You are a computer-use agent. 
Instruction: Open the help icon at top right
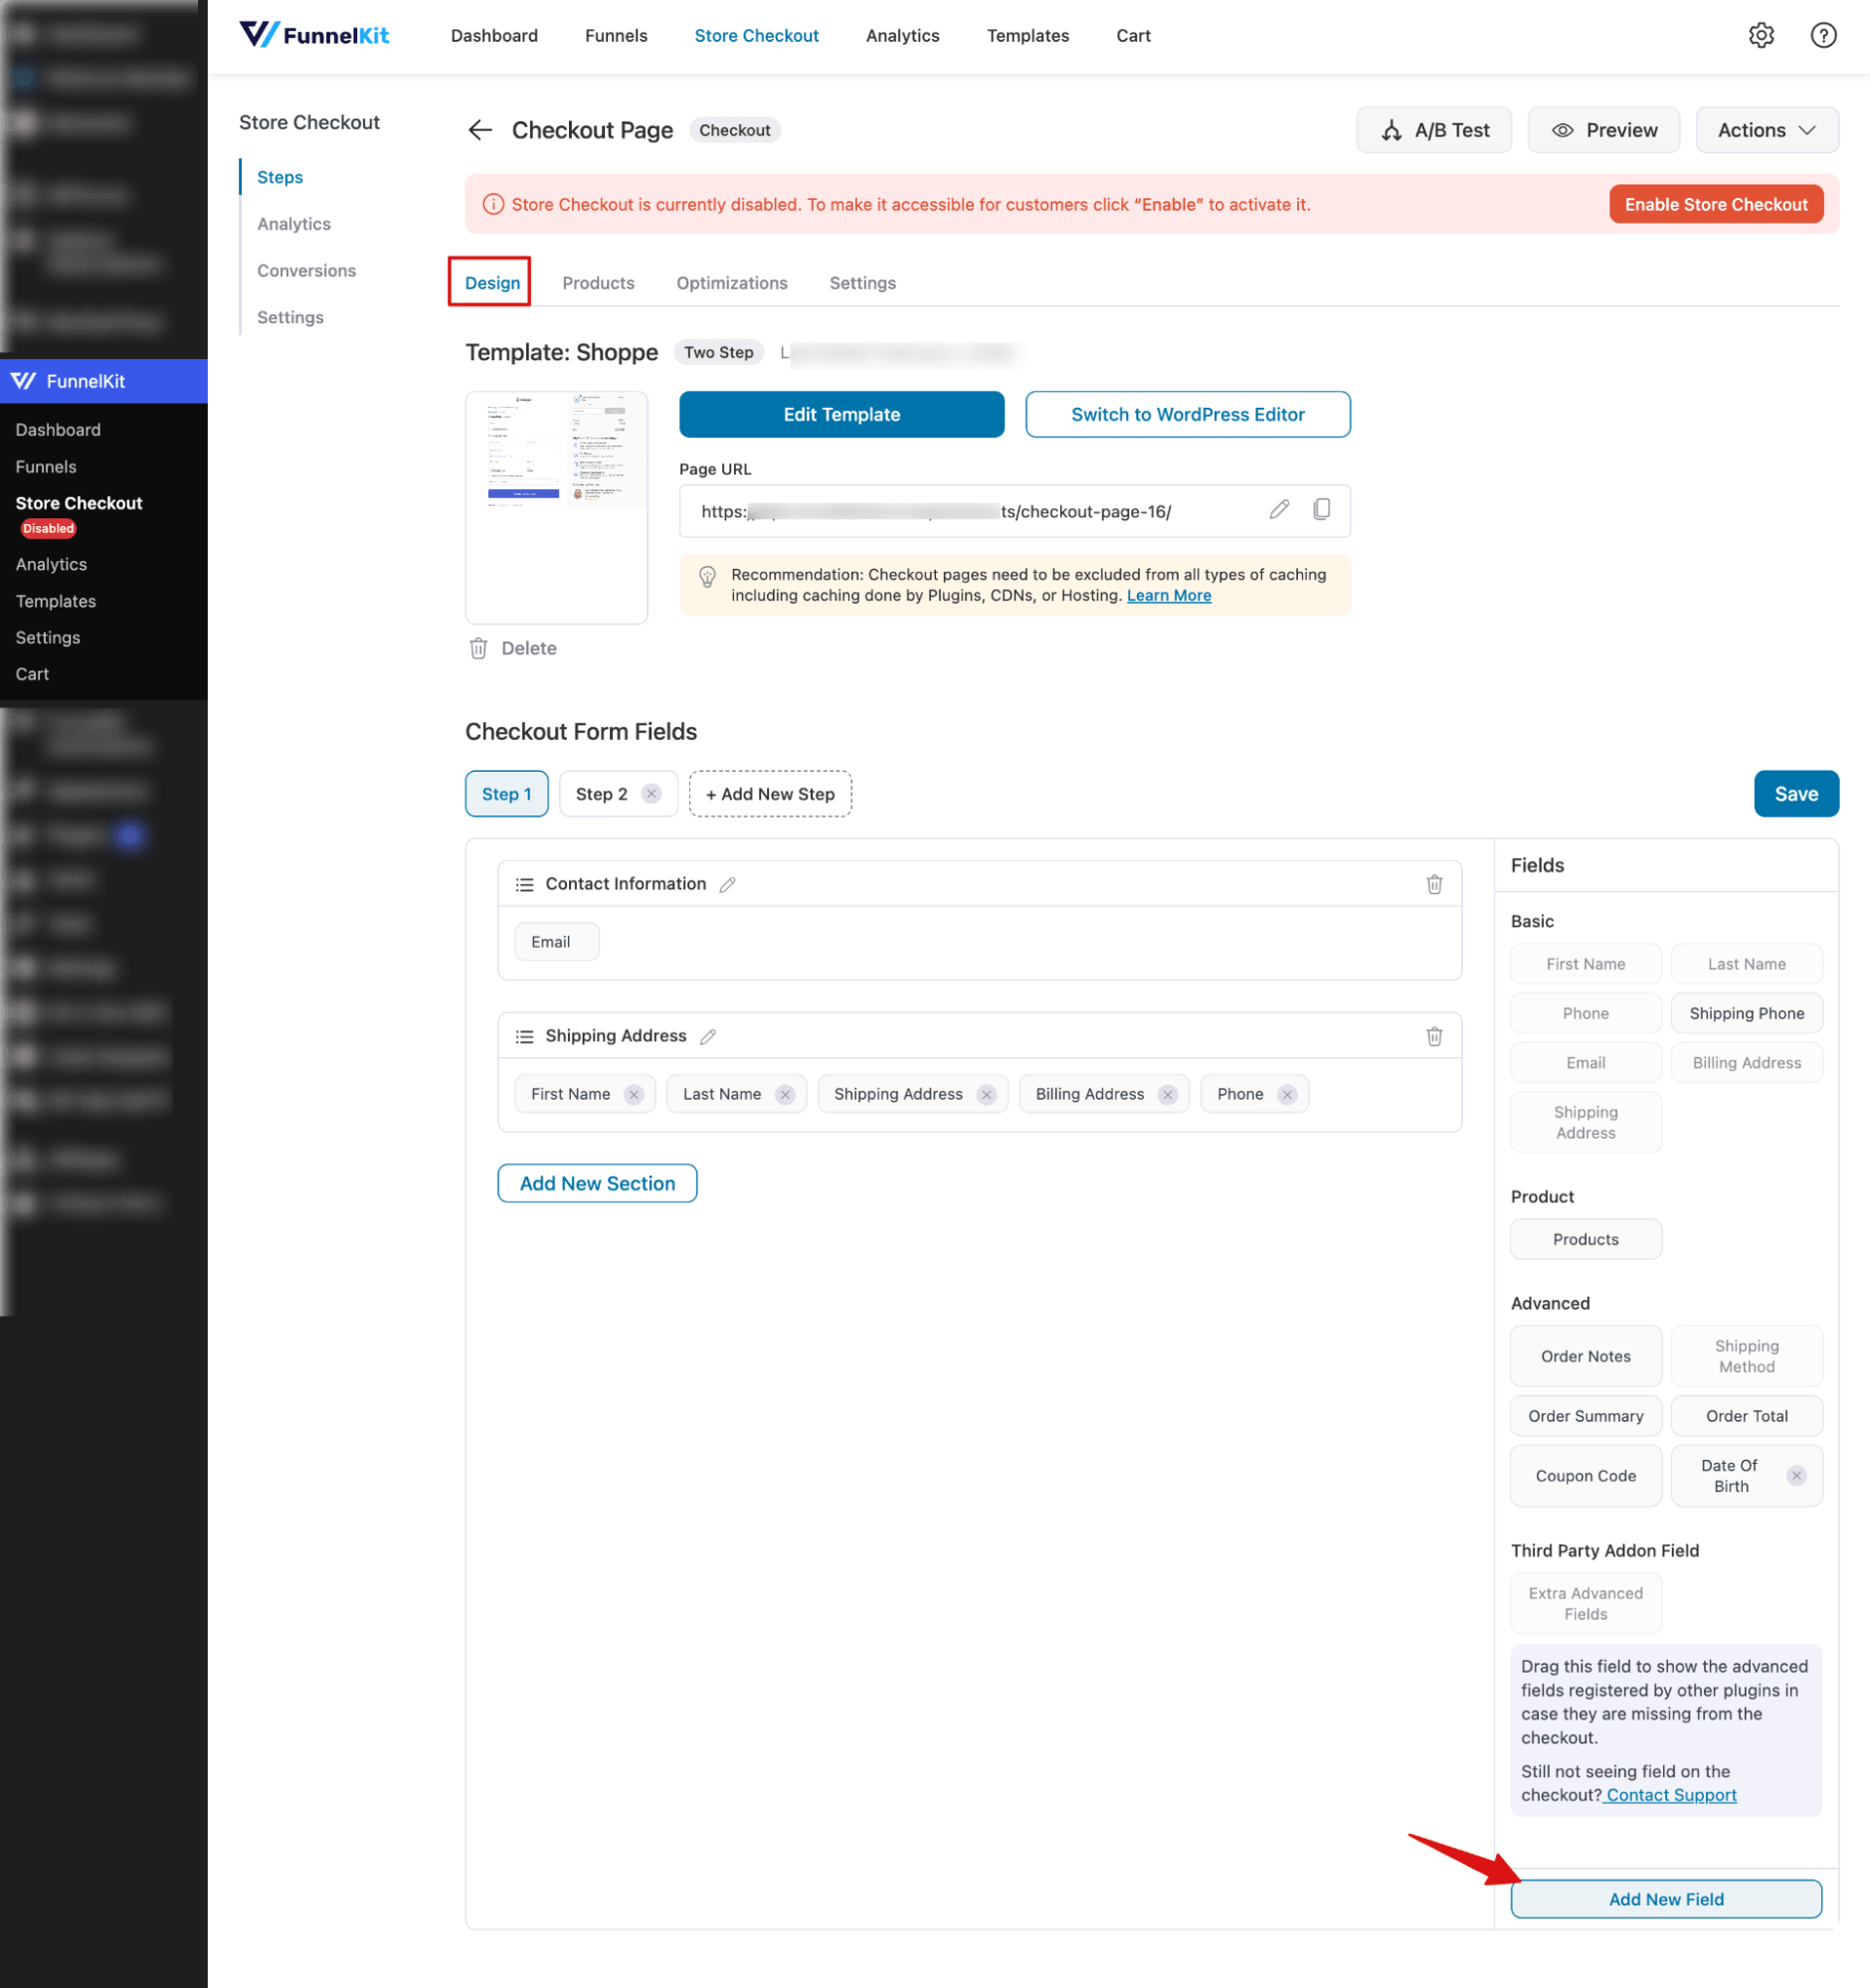click(1823, 35)
